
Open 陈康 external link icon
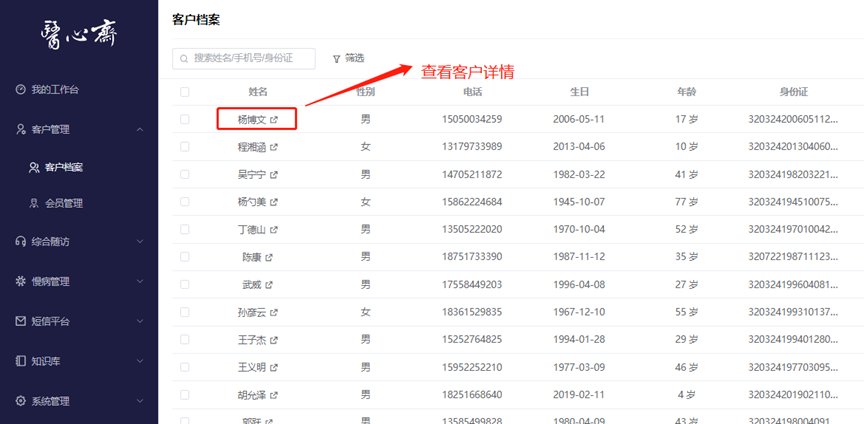coord(269,257)
